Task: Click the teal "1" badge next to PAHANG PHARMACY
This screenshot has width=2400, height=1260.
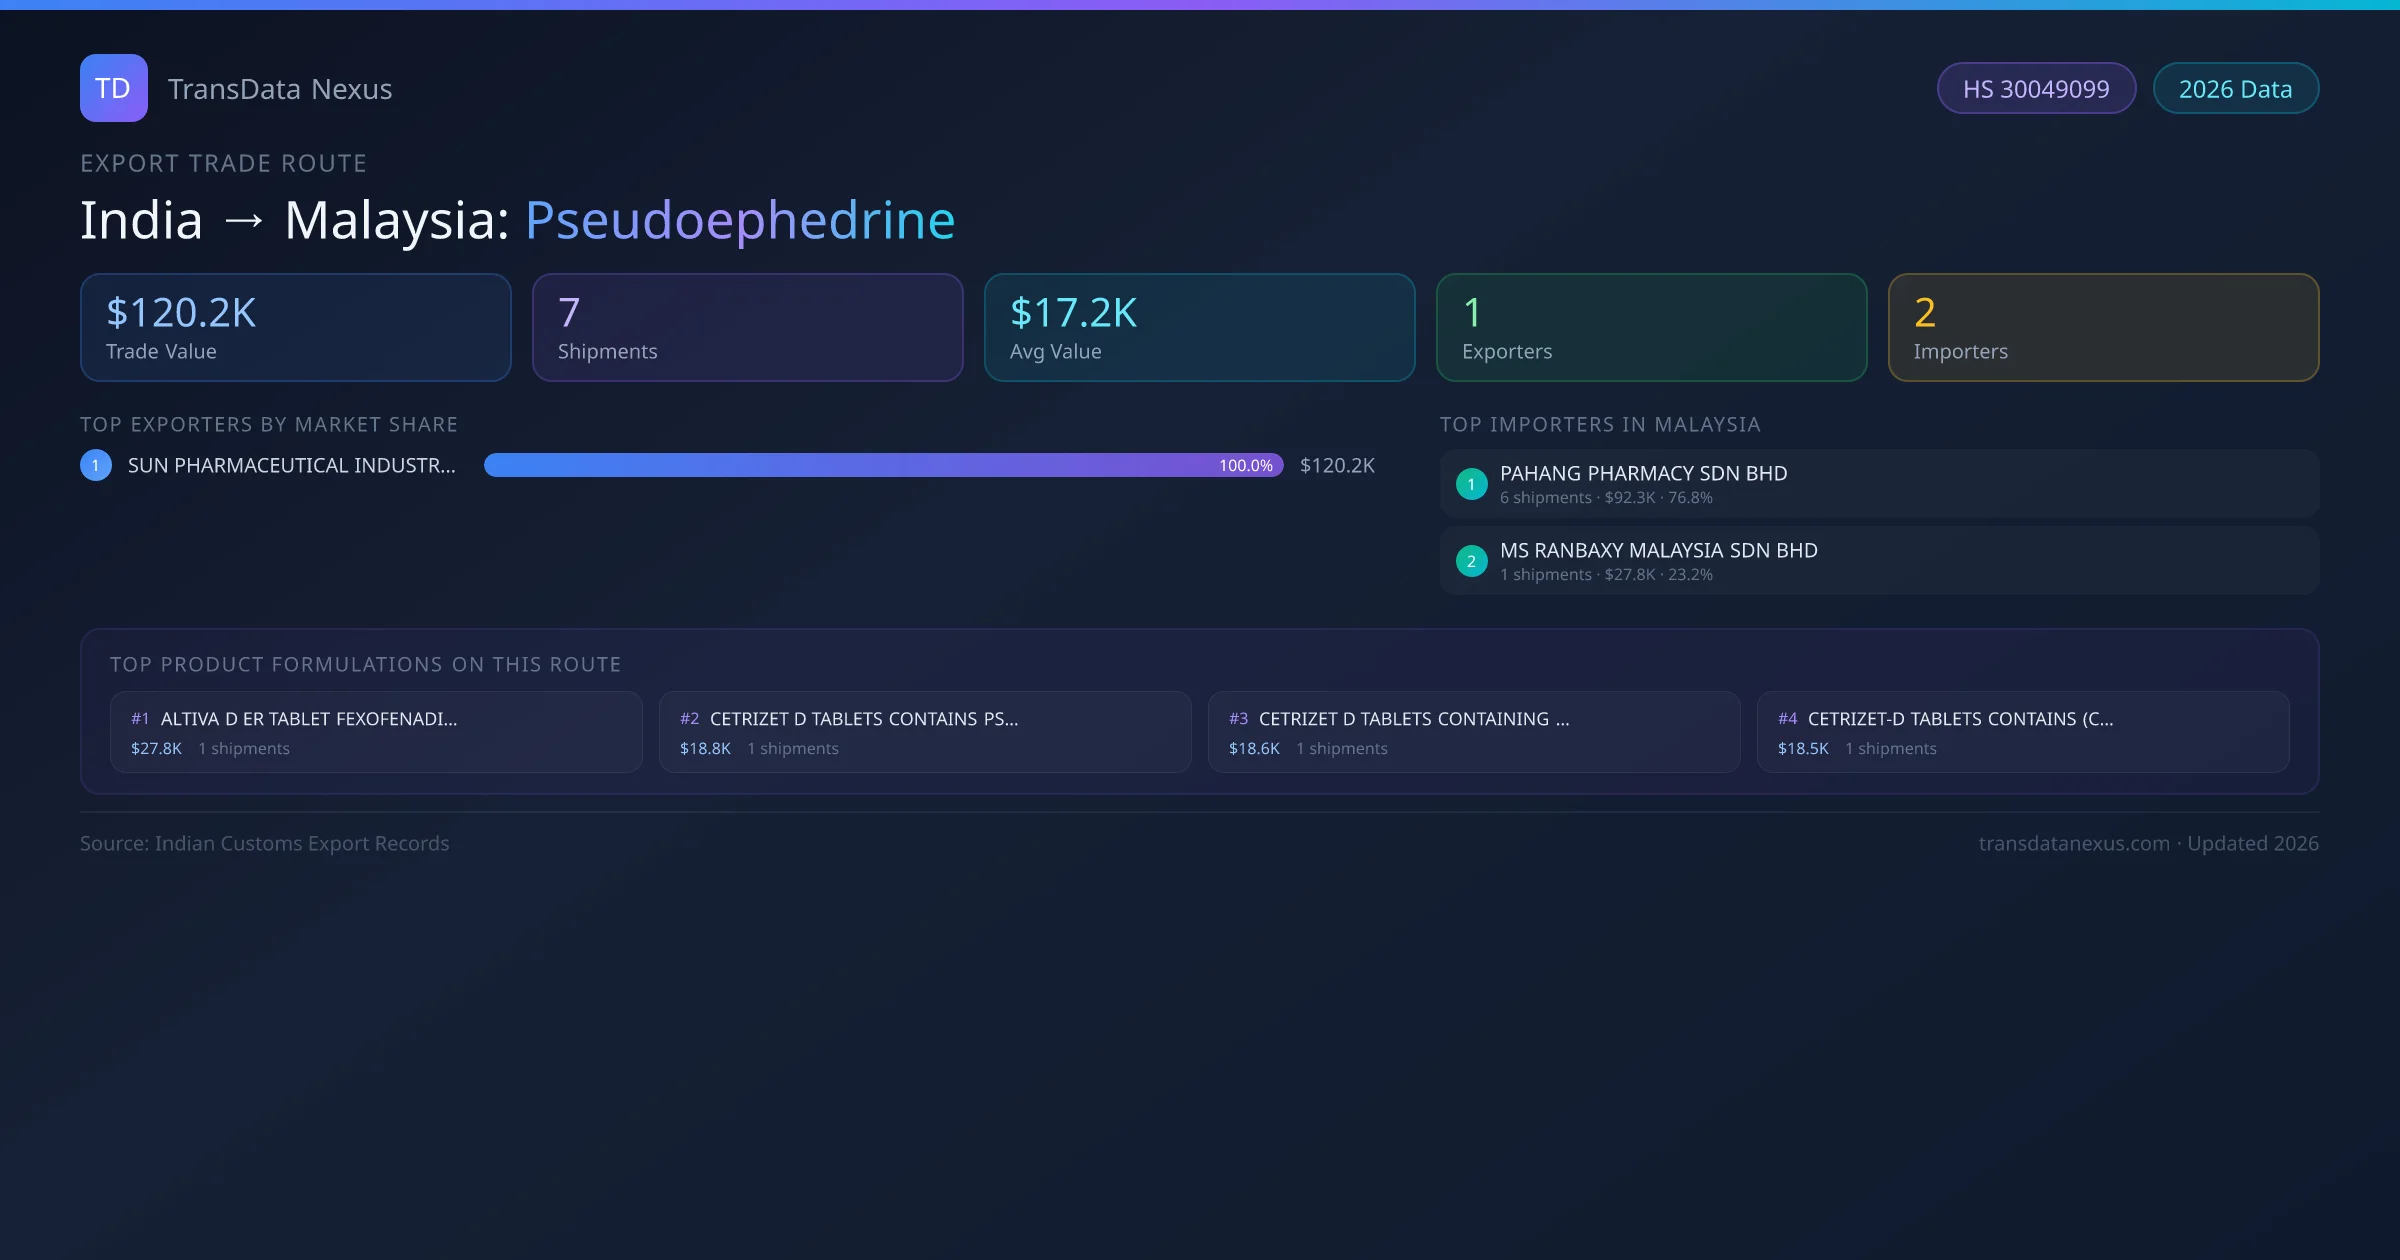Action: [x=1471, y=484]
